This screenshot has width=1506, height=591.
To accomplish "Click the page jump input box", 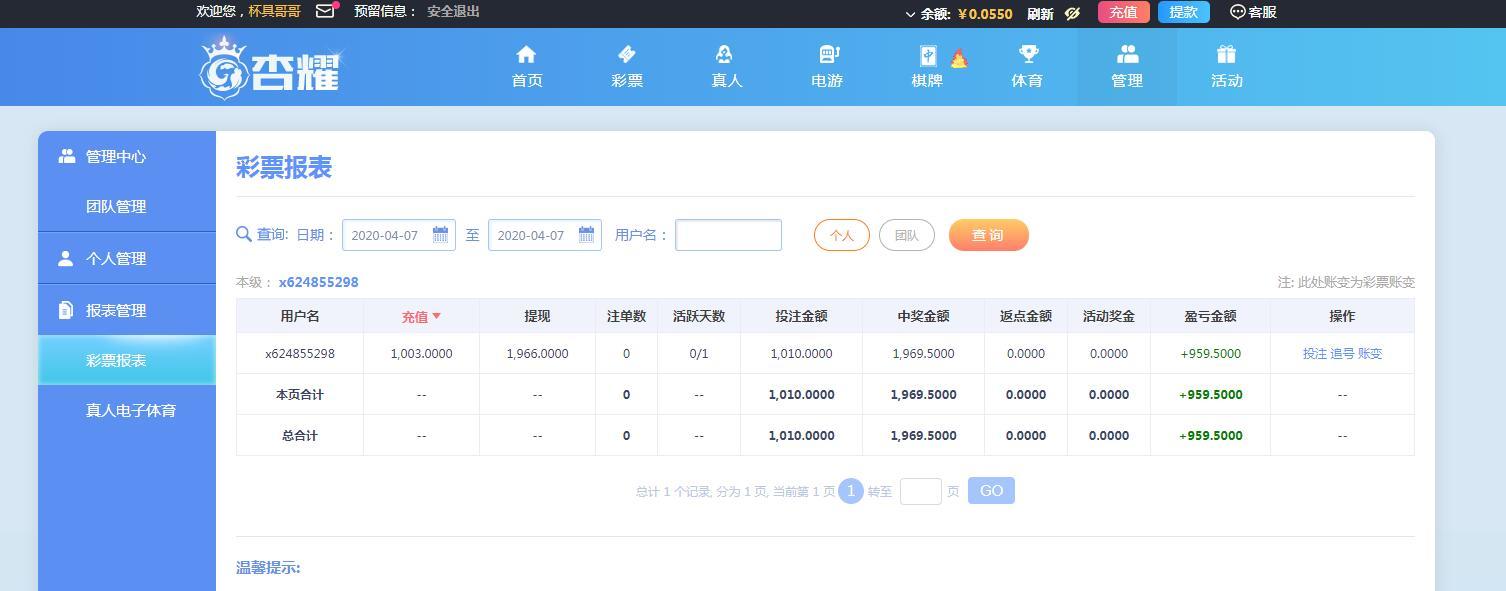I will coord(920,491).
